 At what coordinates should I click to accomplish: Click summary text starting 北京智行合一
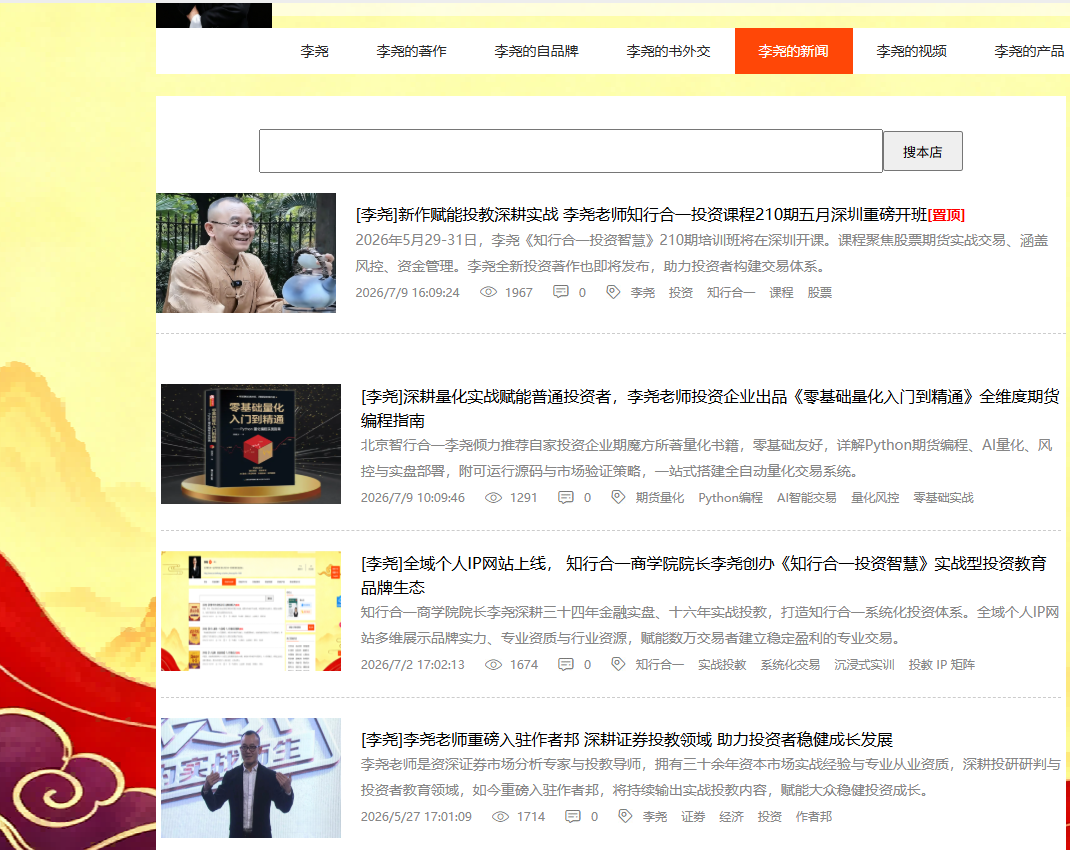pyautogui.click(x=707, y=458)
